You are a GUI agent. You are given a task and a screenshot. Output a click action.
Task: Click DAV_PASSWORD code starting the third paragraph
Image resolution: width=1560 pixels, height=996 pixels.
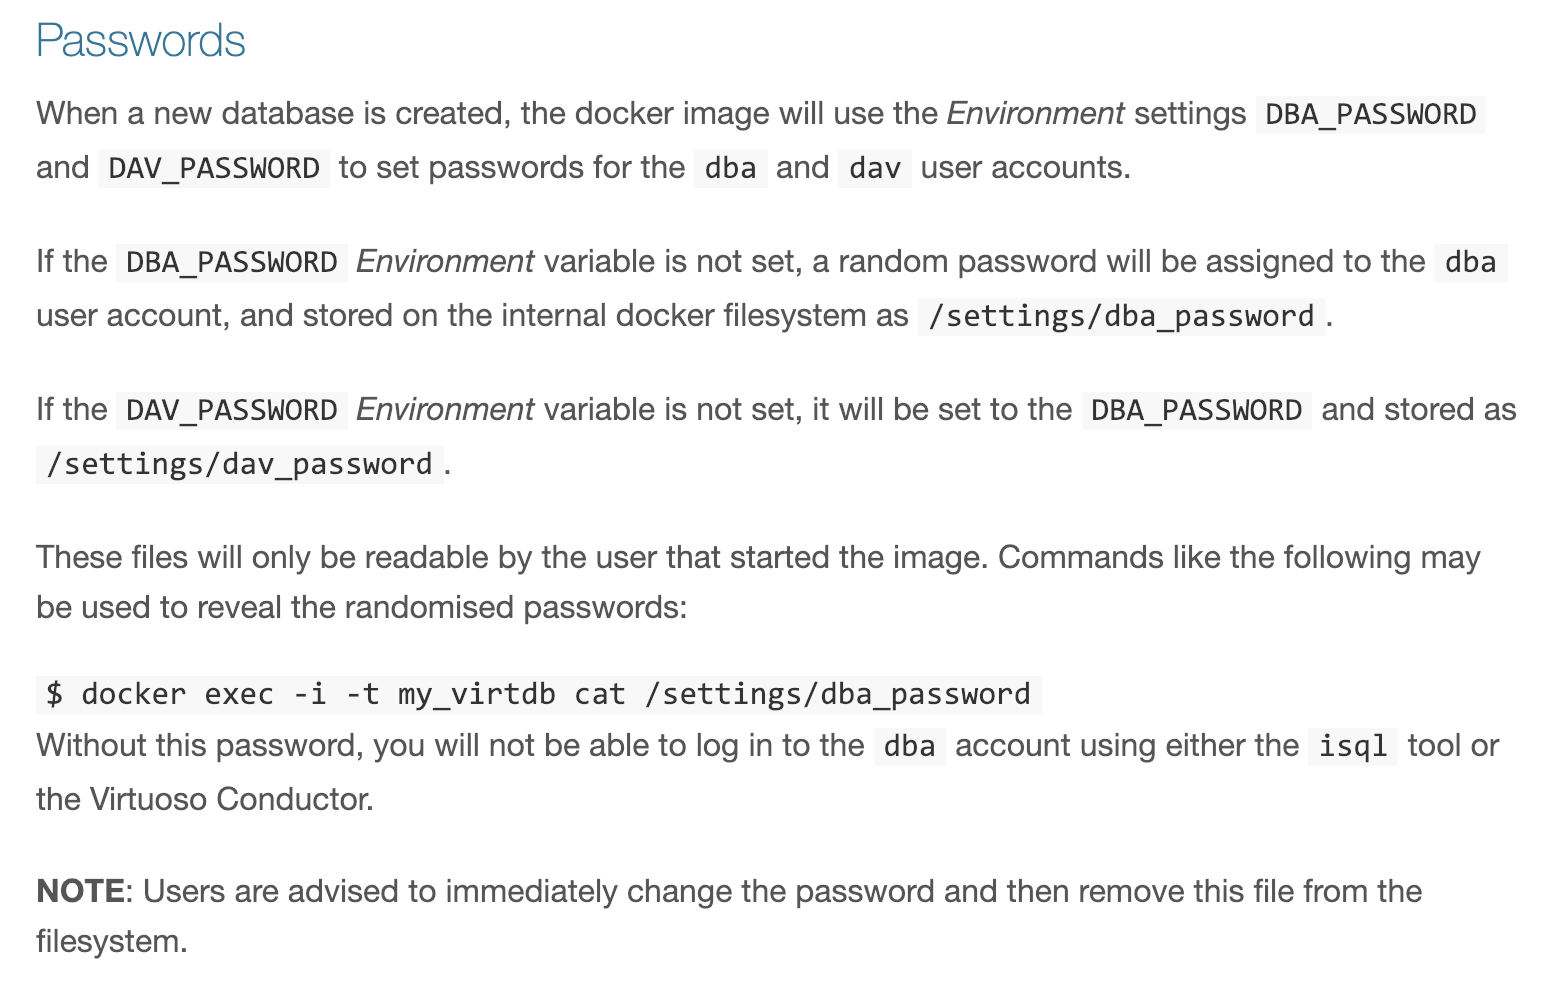coord(232,410)
